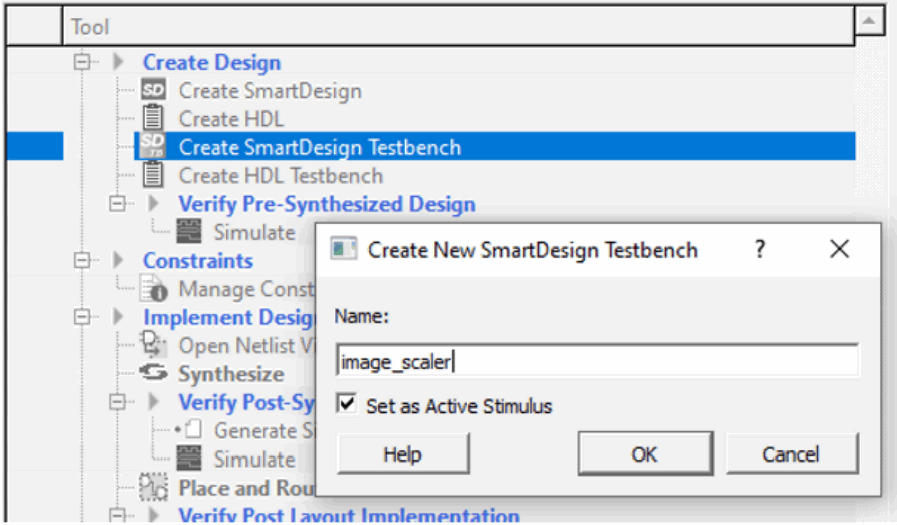Click the Verify Post-Synthesized arrow icon

click(153, 401)
